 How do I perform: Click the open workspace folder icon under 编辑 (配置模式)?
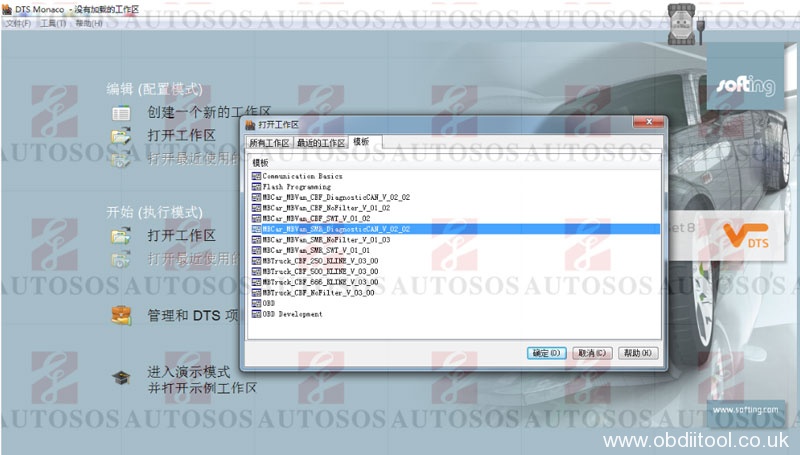(x=121, y=136)
